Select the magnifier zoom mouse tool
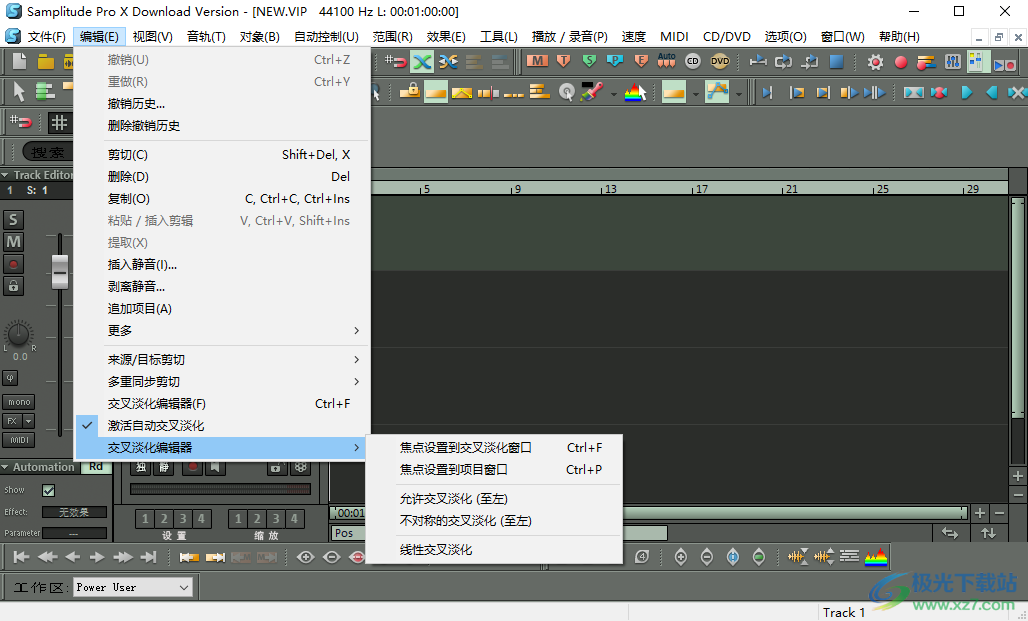Image resolution: width=1028 pixels, height=621 pixels. click(x=566, y=92)
